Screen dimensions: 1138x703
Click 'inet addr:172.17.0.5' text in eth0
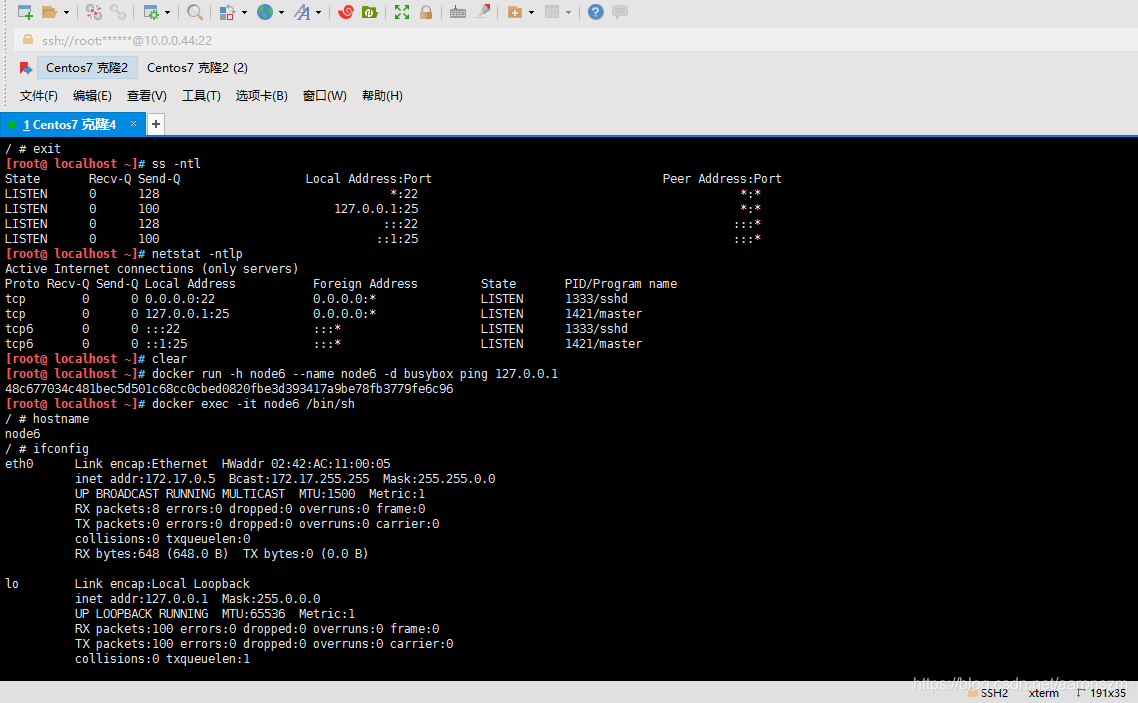click(x=145, y=479)
